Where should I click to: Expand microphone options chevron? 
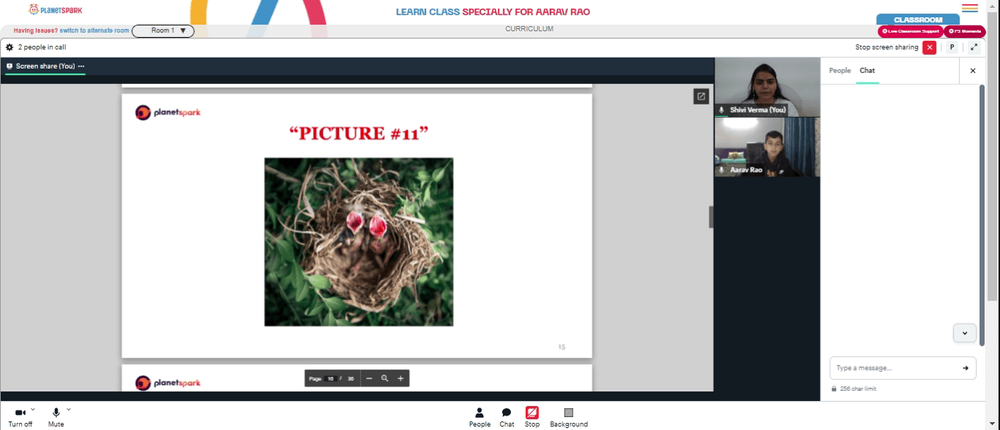(69, 410)
